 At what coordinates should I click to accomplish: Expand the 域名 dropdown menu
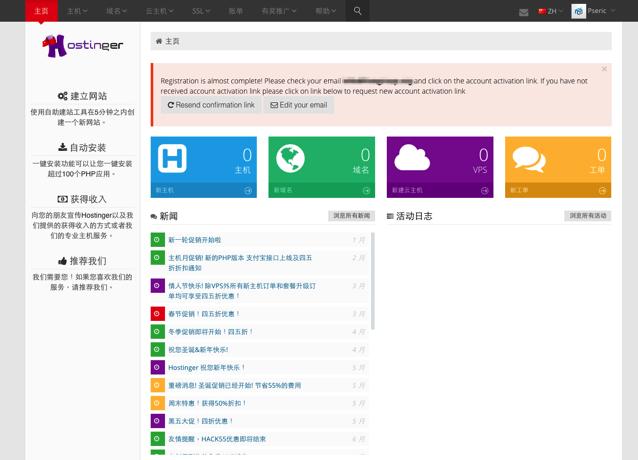(117, 11)
